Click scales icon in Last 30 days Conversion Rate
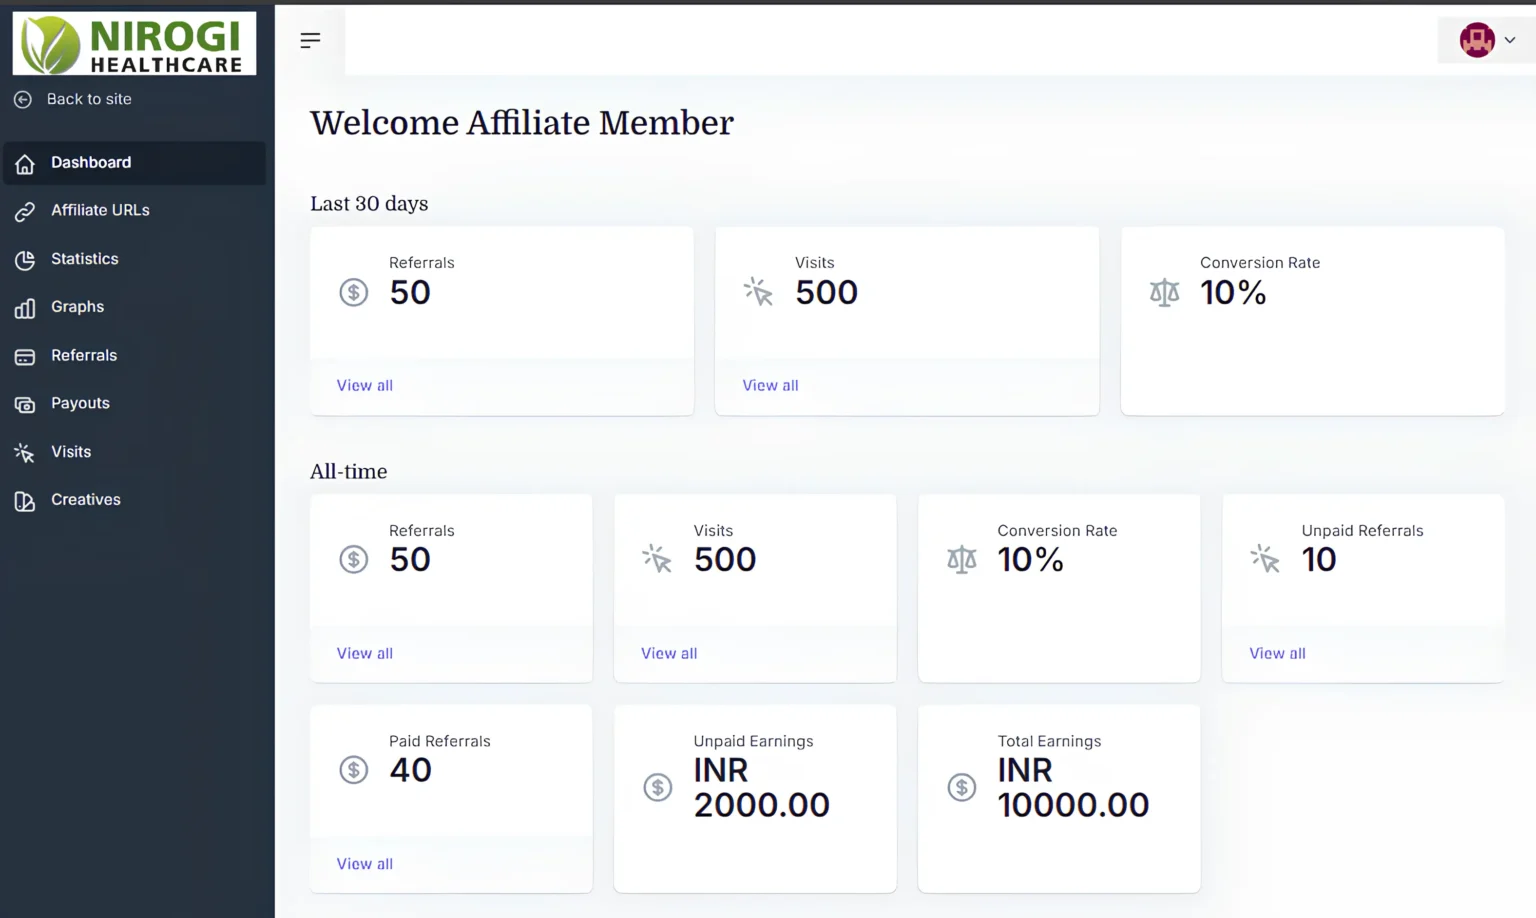This screenshot has height=918, width=1536. click(x=1164, y=292)
